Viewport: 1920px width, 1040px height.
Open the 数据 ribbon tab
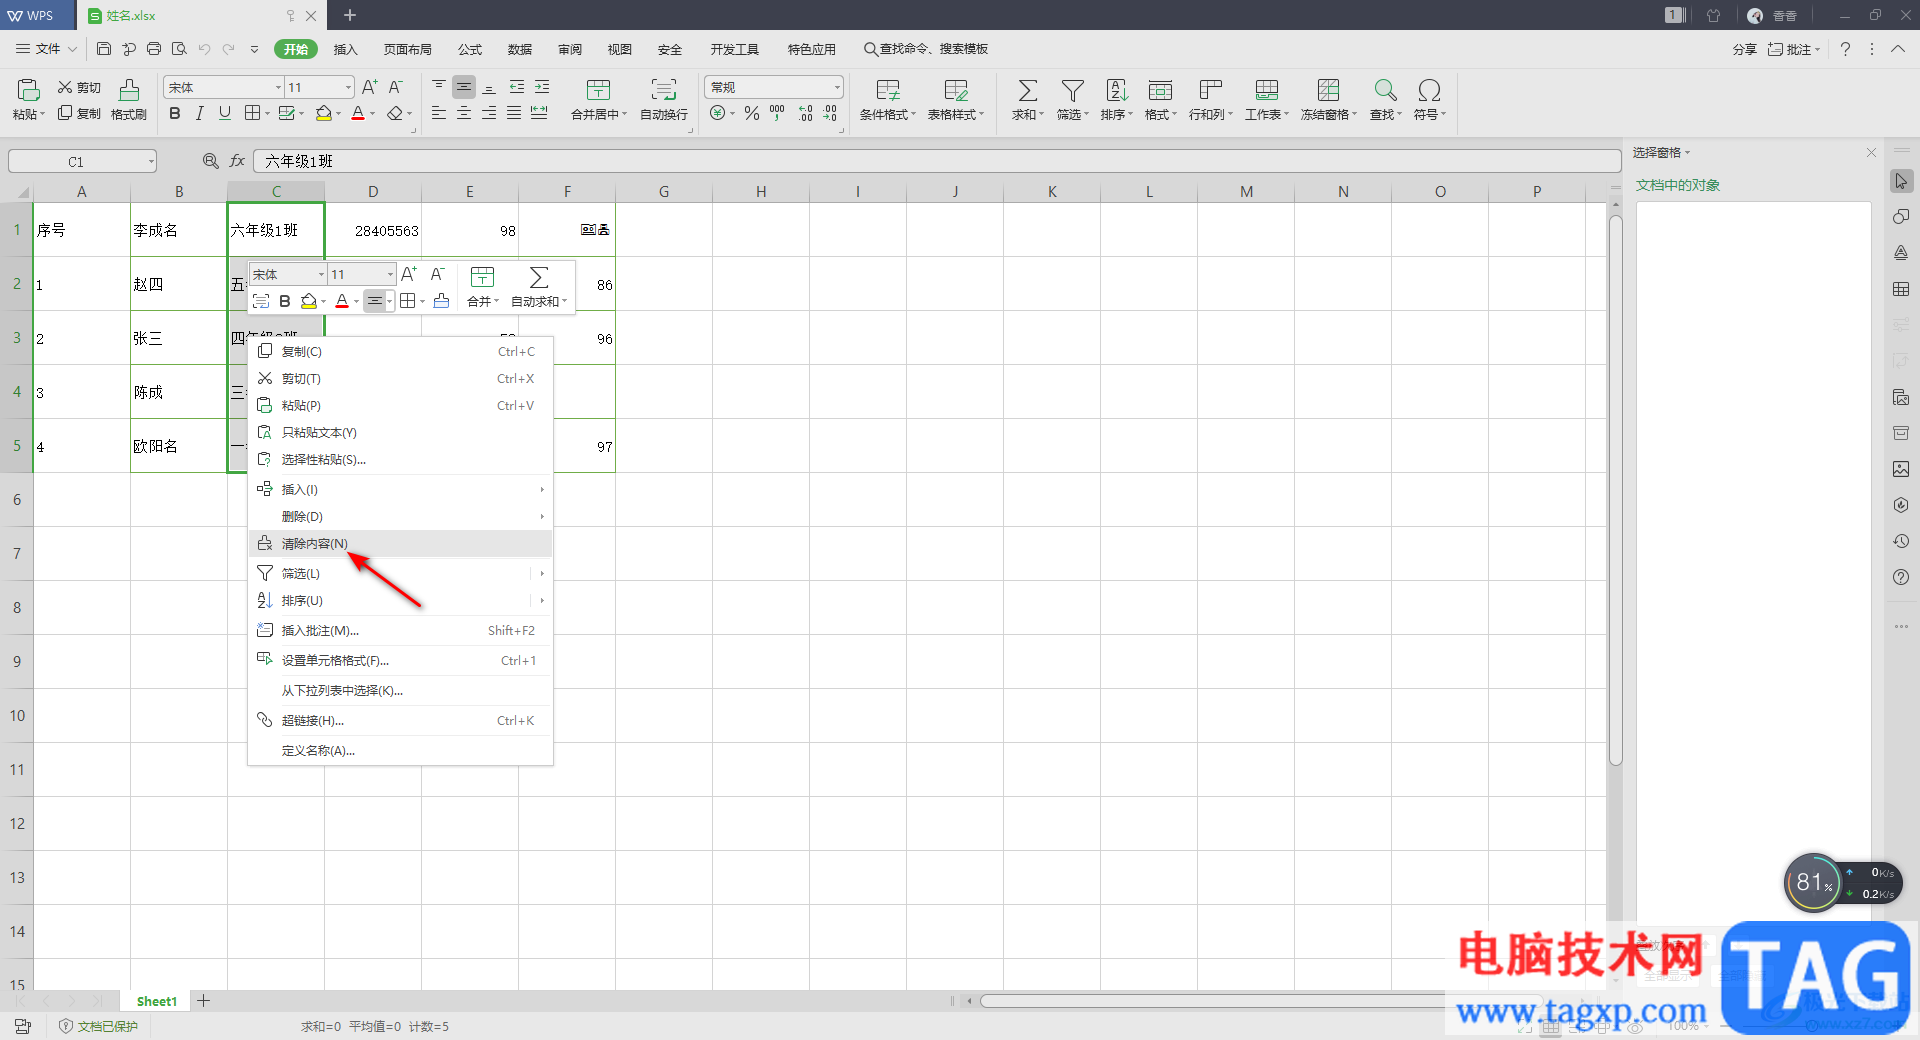click(520, 49)
